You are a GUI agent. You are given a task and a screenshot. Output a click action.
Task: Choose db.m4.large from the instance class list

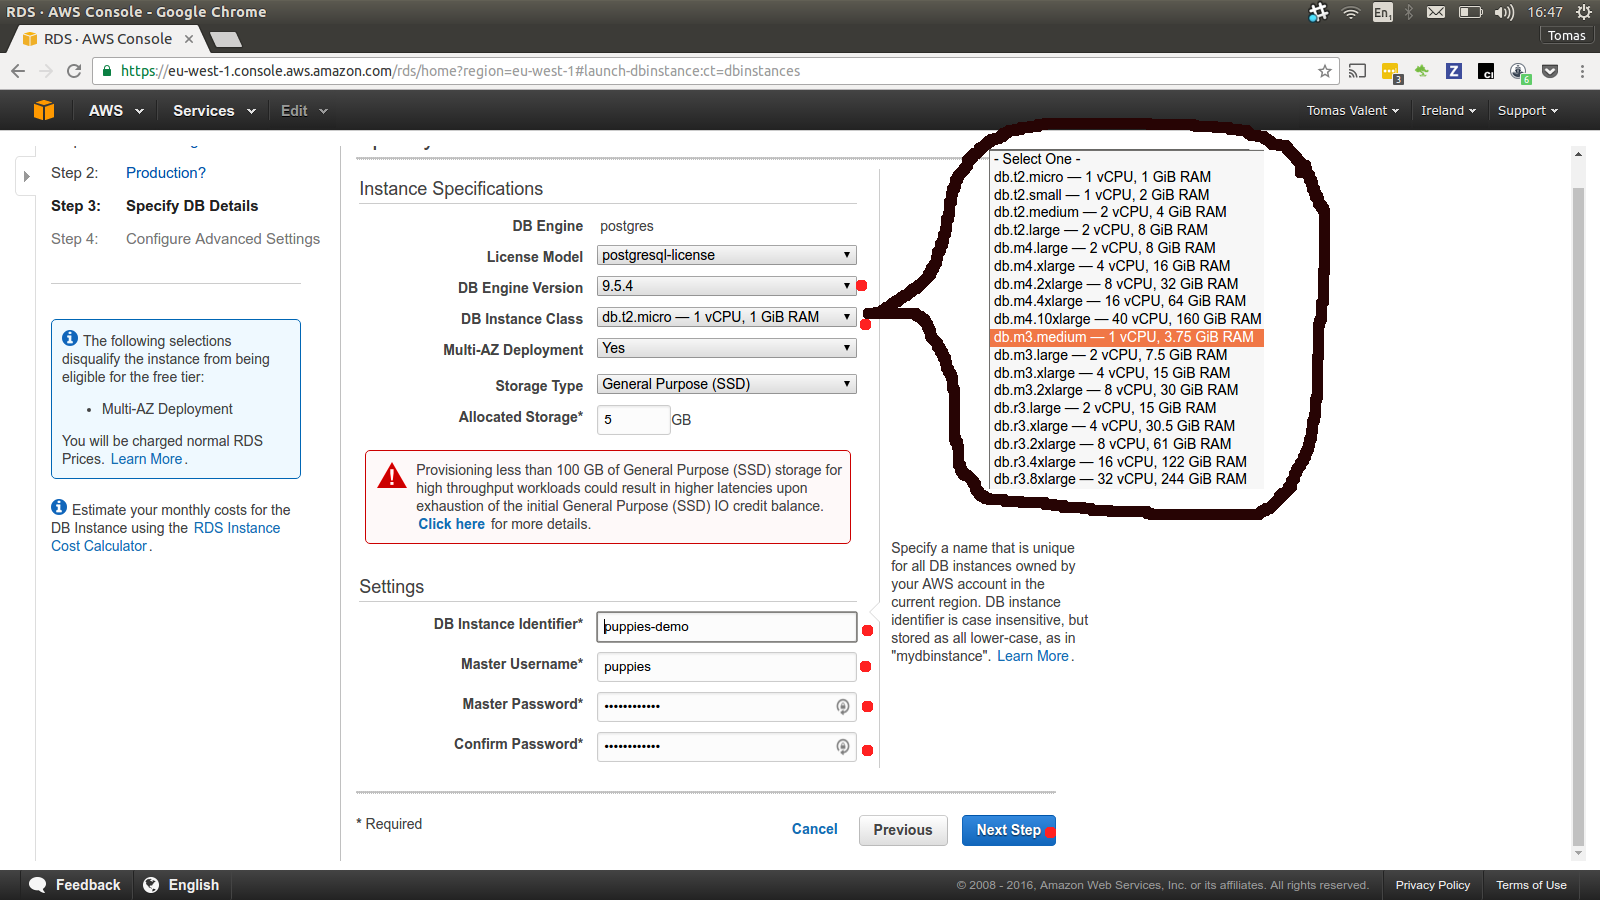tap(1127, 248)
